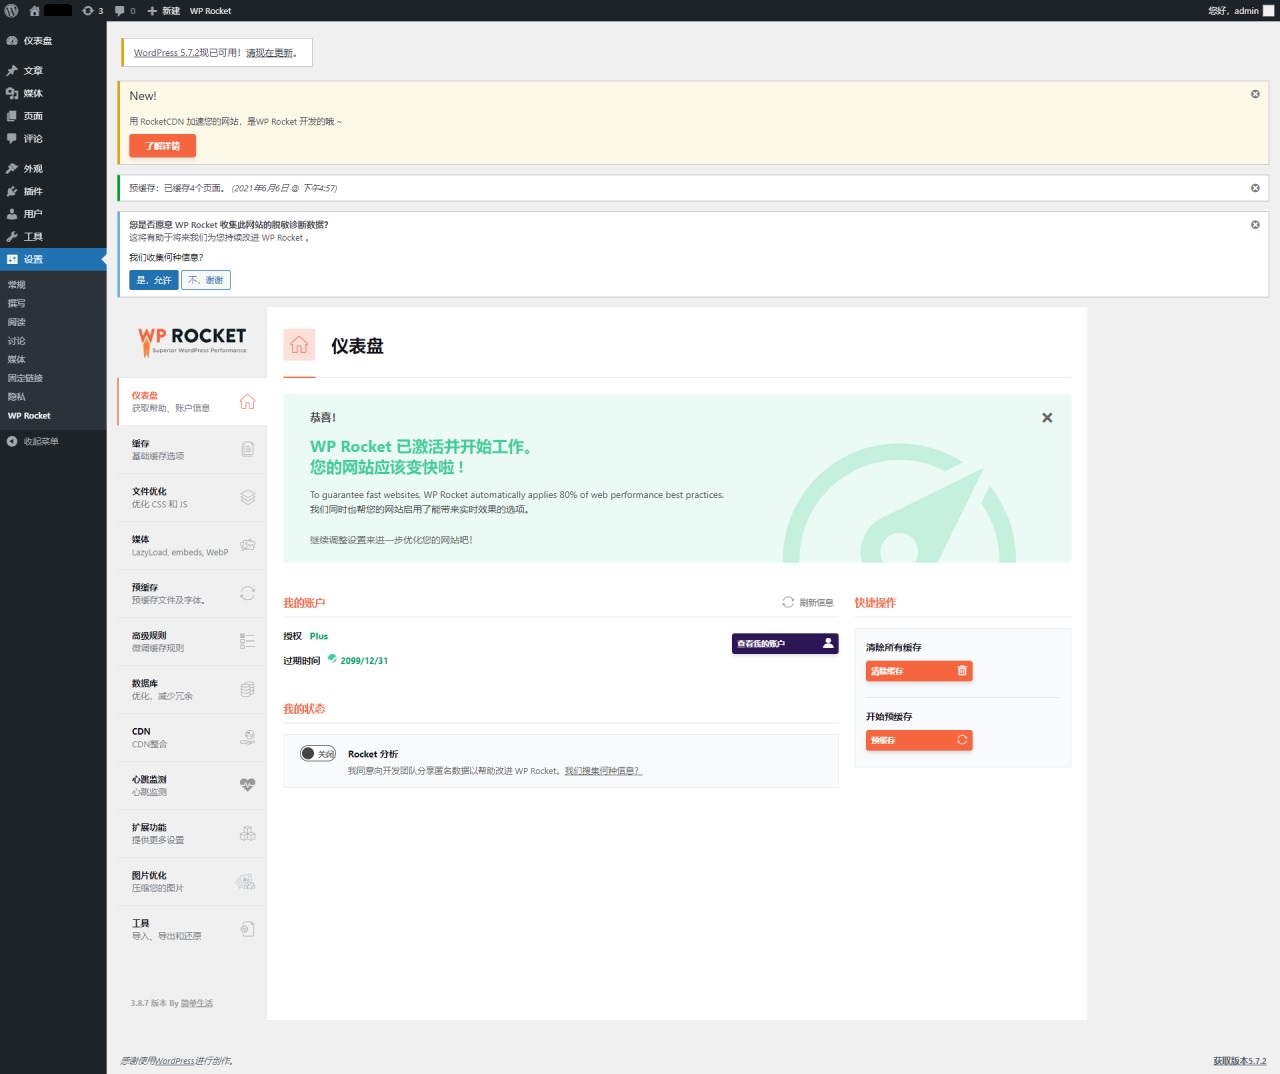Close the 恭喜 congratulations banner
Viewport: 1280px width, 1074px height.
tap(1047, 418)
